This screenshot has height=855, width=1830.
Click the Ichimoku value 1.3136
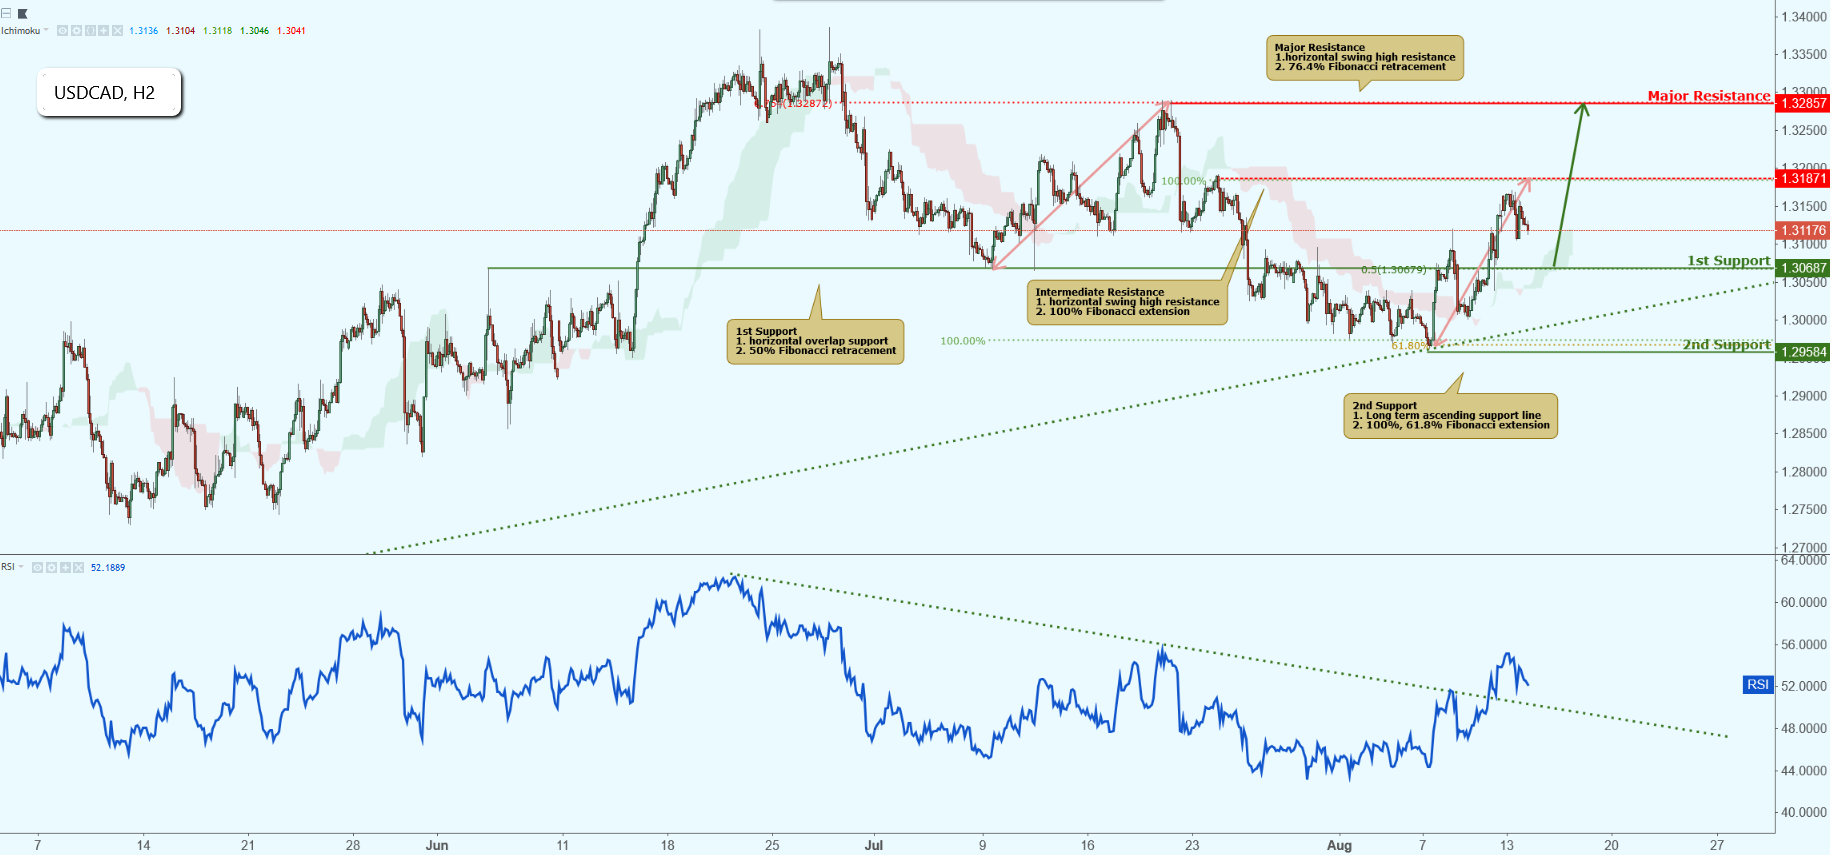coord(144,31)
